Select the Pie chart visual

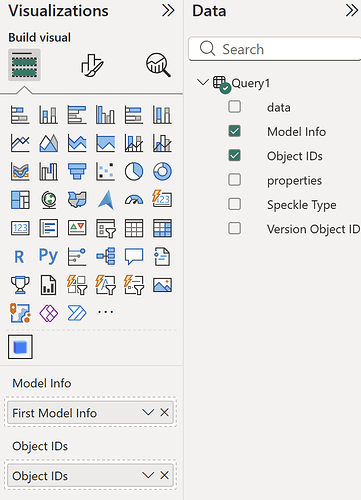[x=134, y=171]
